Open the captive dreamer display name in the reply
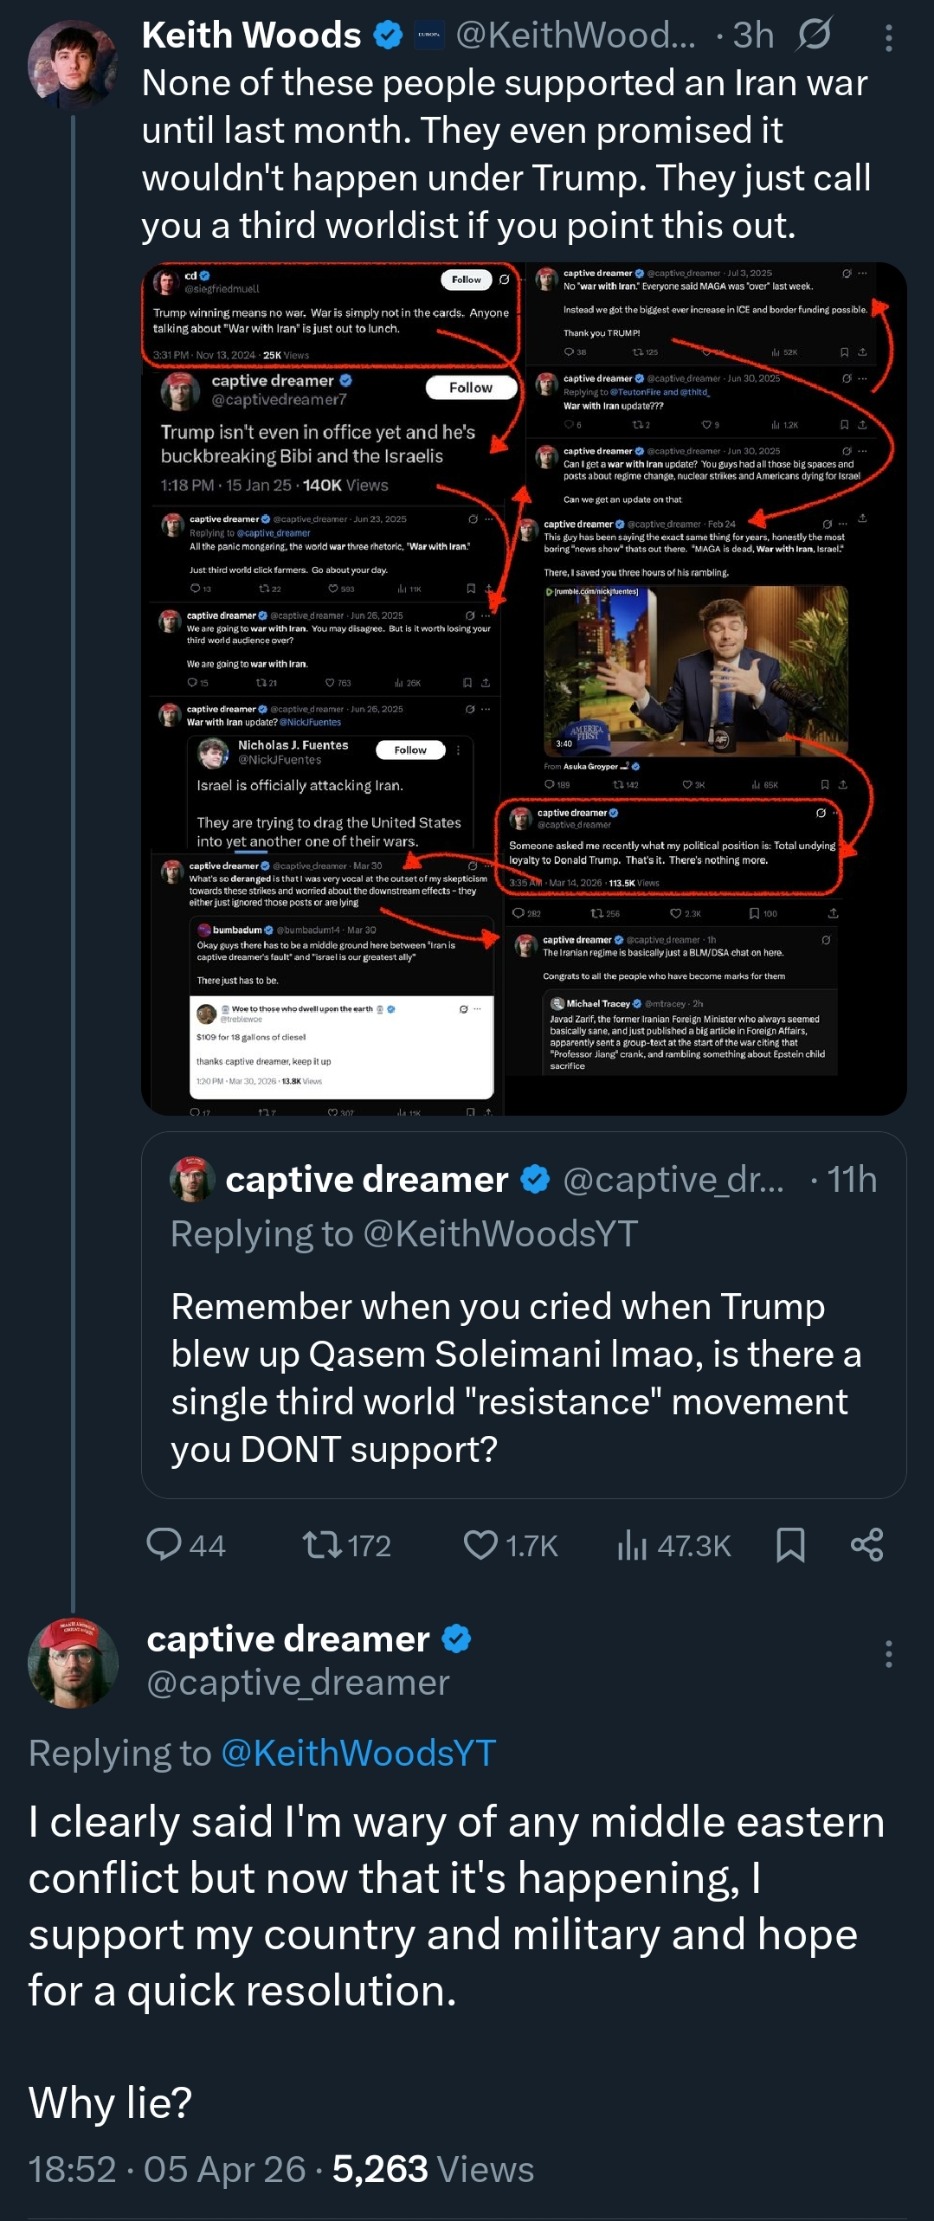Viewport: 934px width, 2221px height. 288,1639
